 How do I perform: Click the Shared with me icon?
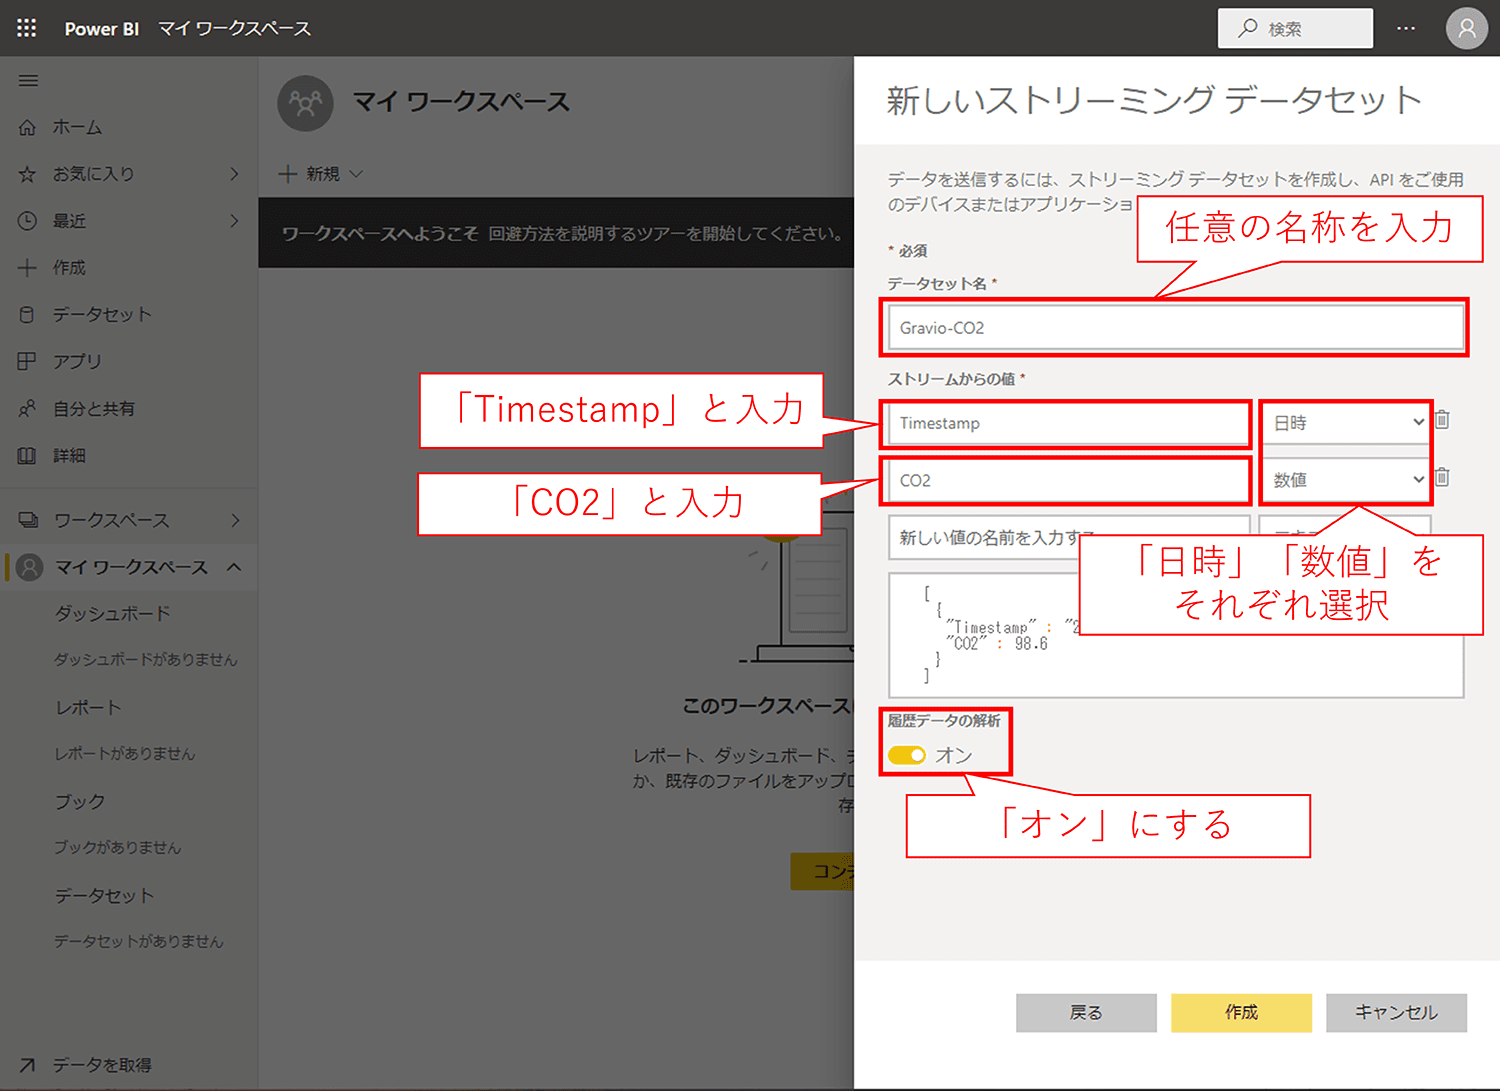click(x=27, y=408)
